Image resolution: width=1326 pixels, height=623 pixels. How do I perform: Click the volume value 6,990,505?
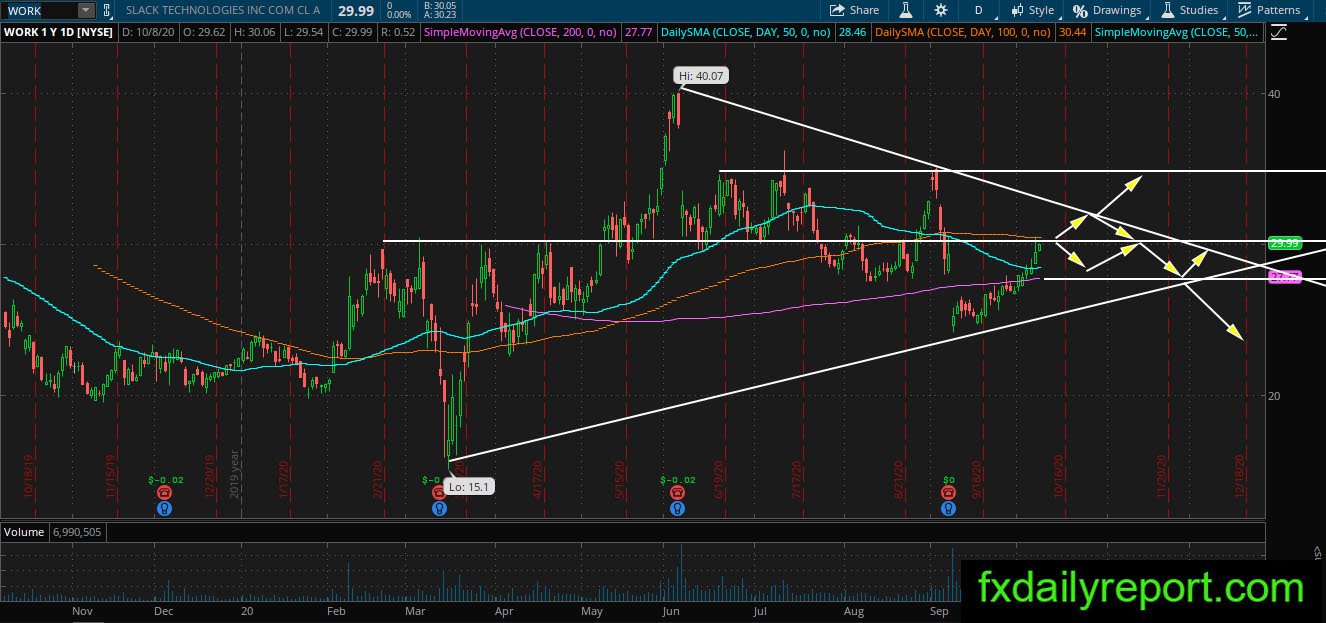click(x=77, y=532)
